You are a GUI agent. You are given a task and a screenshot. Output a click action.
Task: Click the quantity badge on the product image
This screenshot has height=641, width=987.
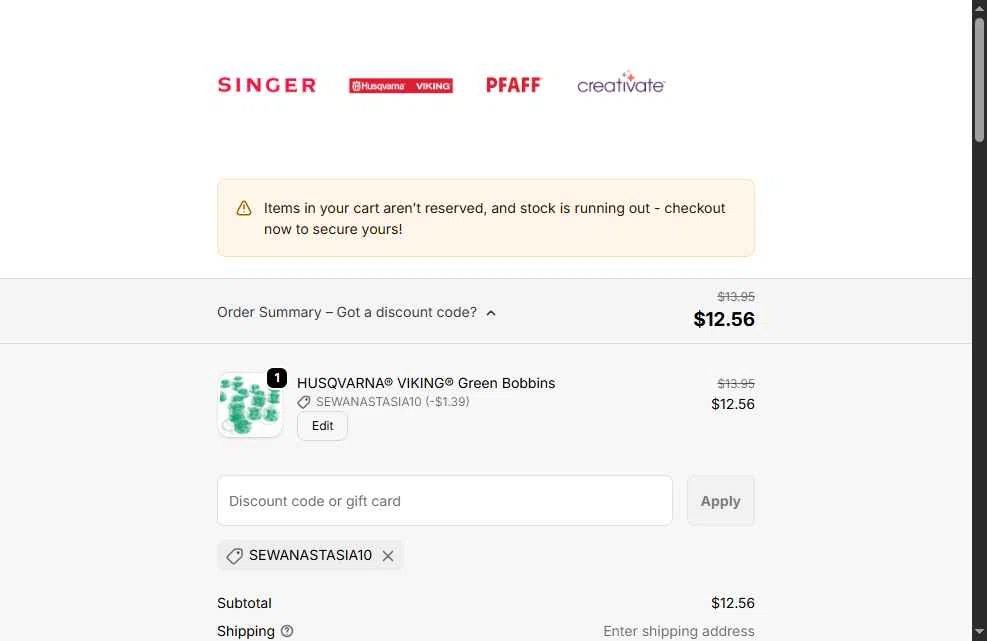click(277, 378)
